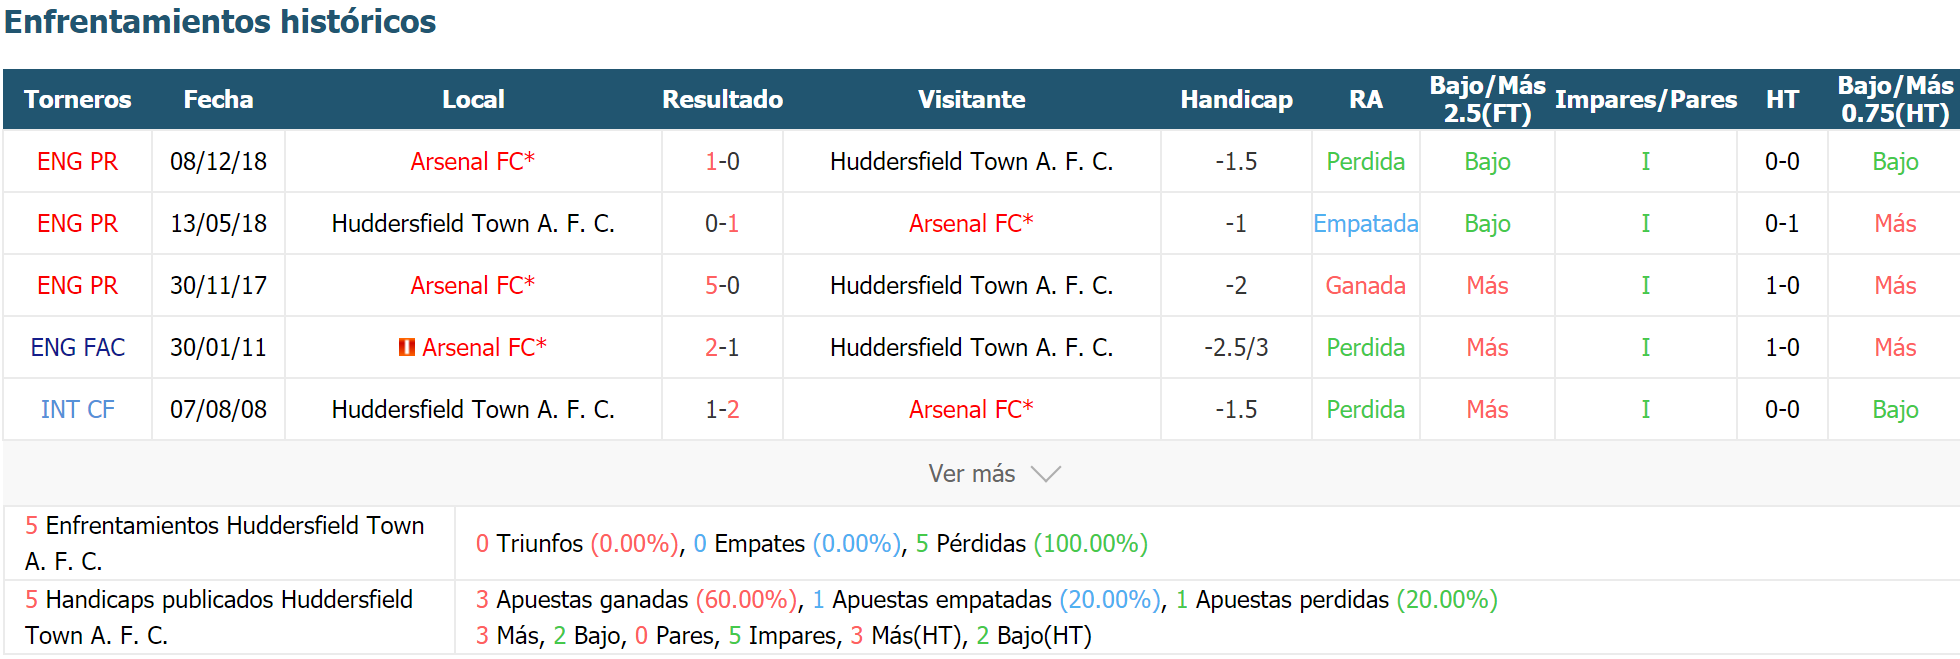Open Huddersfield Town local team on 13/05/18
The width and height of the screenshot is (1960, 659).
coord(473,223)
